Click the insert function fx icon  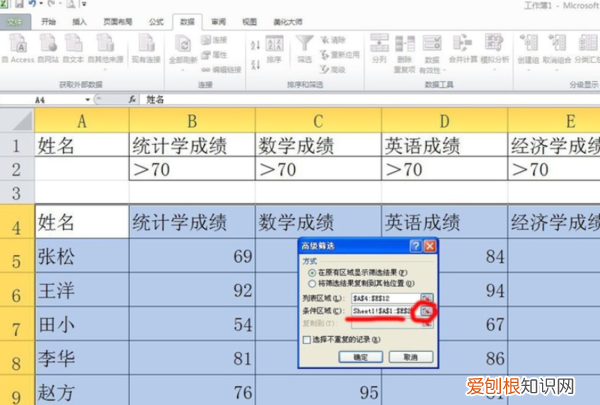132,100
